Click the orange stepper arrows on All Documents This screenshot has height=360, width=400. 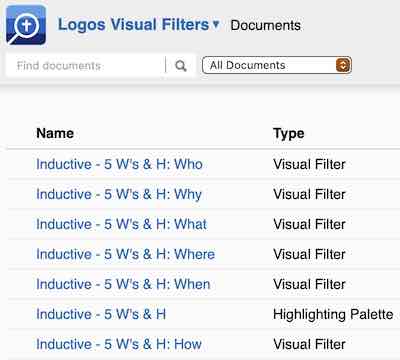(343, 65)
